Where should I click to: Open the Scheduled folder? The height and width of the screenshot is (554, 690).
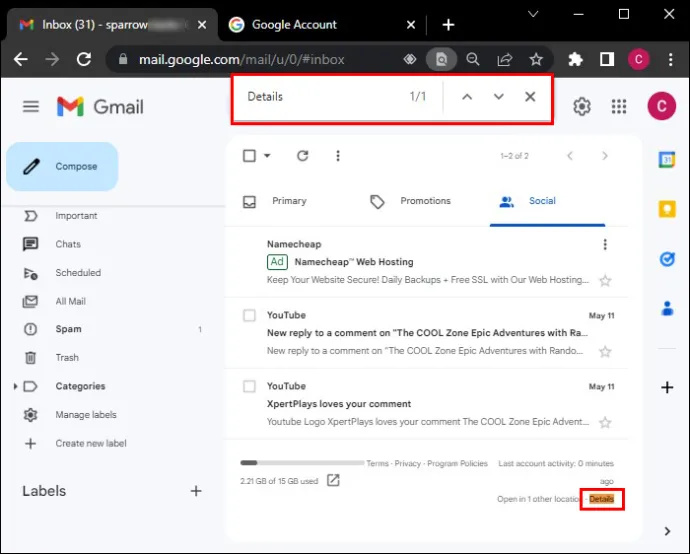point(78,273)
